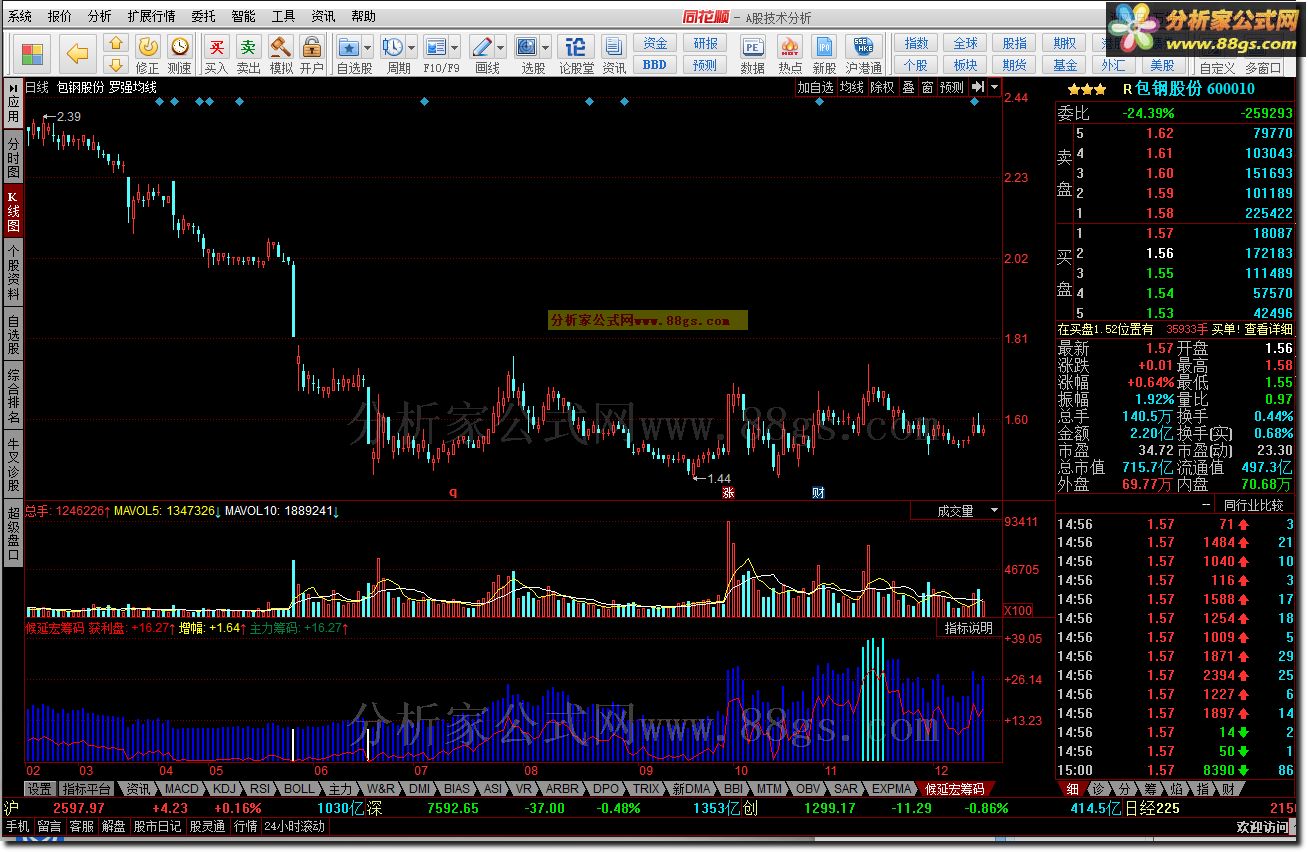Open the 资讯 news document icon

pos(614,46)
